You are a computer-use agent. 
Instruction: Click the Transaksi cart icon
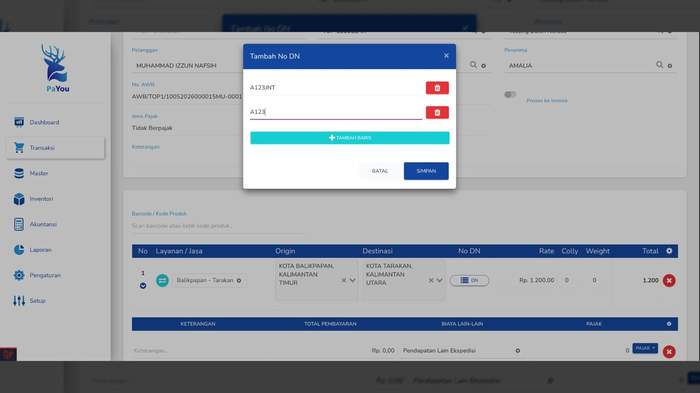[x=19, y=147]
